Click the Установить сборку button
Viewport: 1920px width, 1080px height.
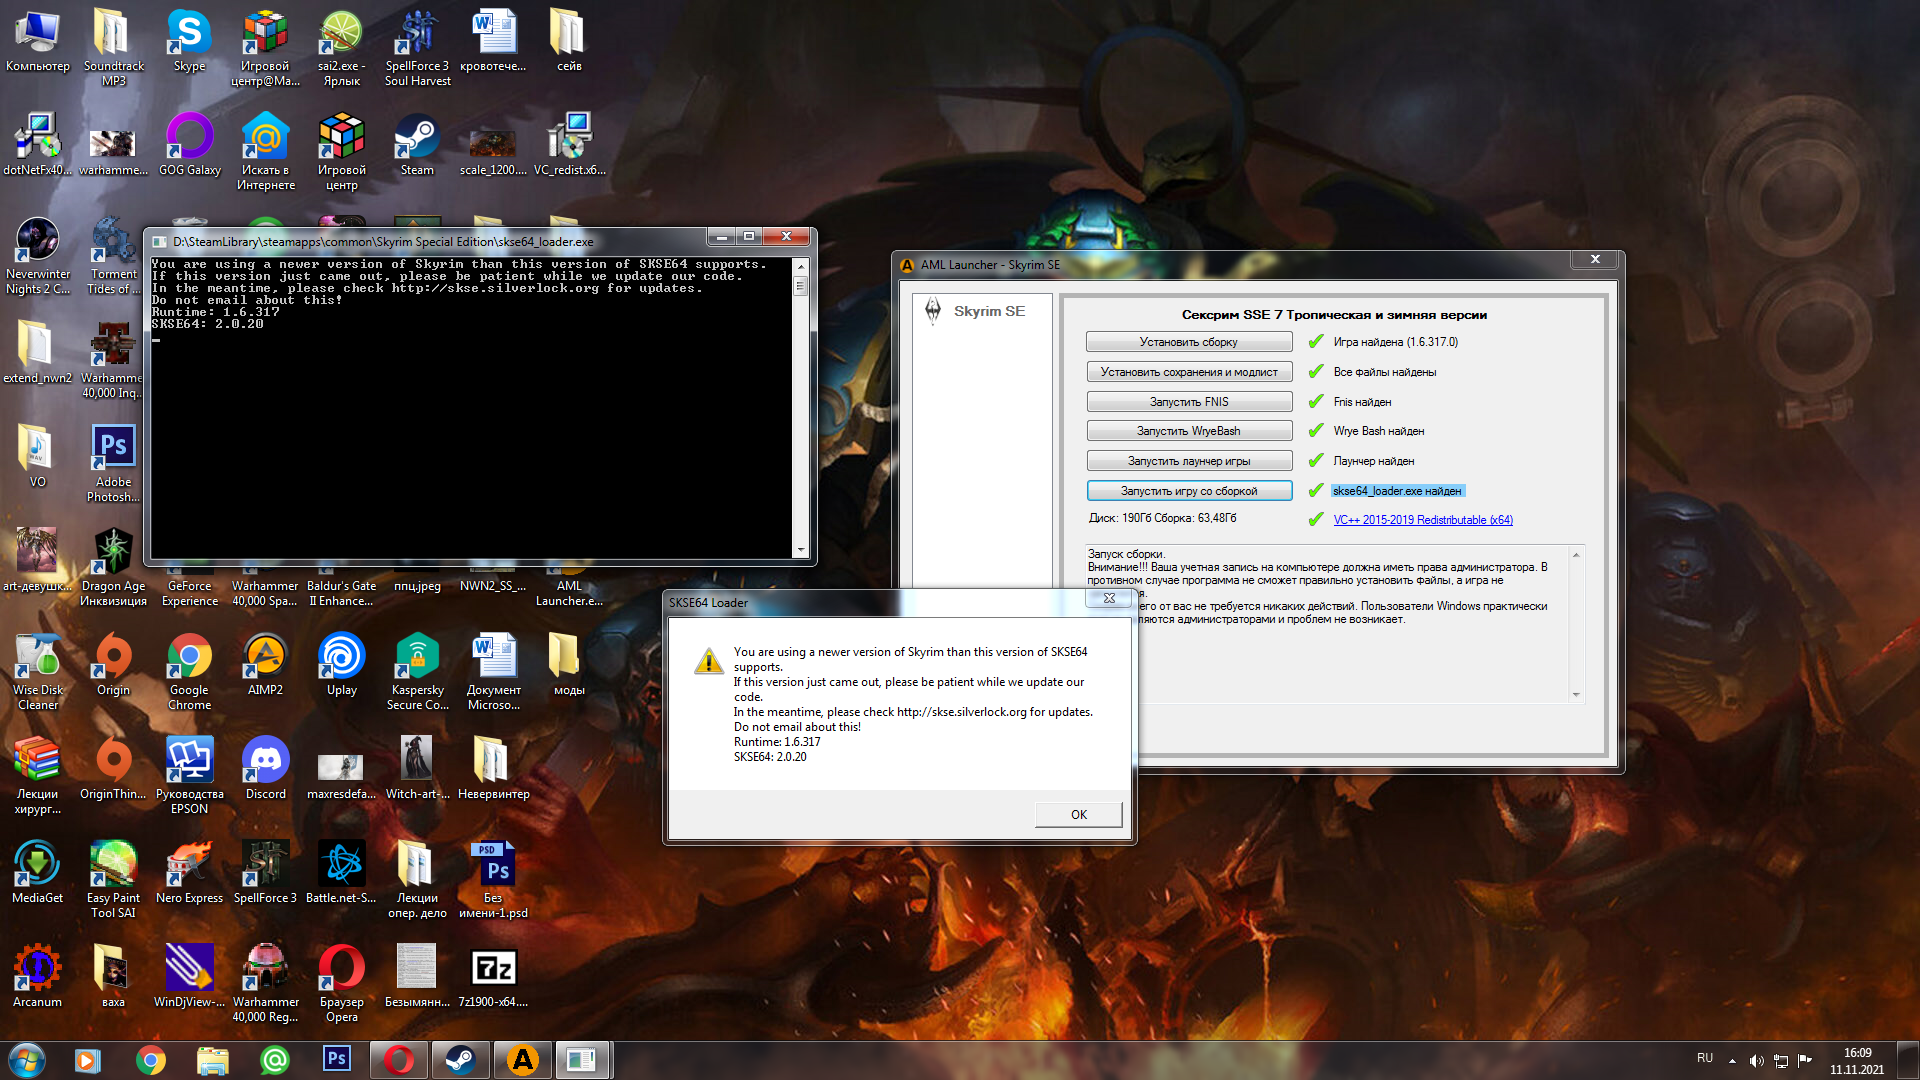coord(1188,342)
